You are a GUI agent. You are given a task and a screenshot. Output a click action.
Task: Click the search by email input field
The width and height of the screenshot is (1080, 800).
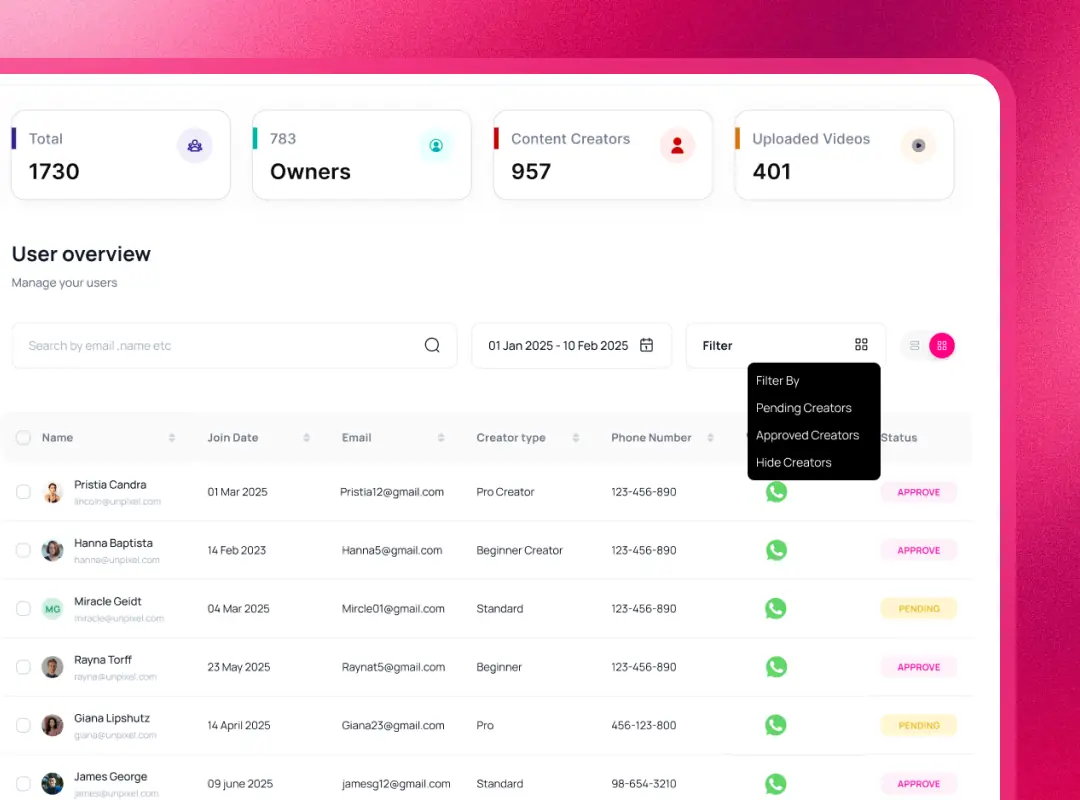pyautogui.click(x=234, y=345)
